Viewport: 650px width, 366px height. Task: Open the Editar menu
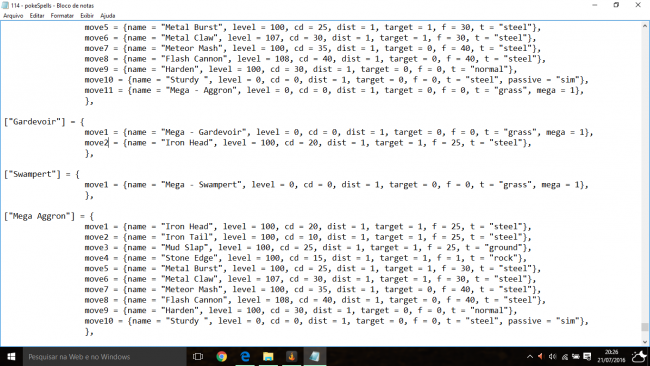37,16
